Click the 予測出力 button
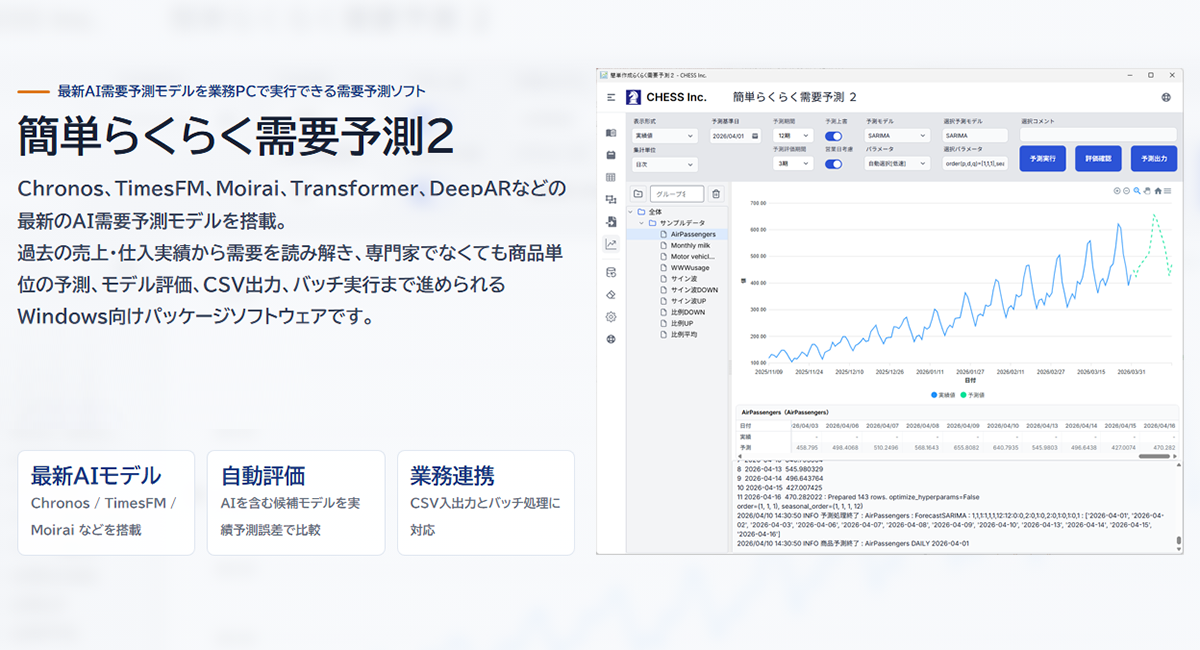Image resolution: width=1200 pixels, height=650 pixels. pyautogui.click(x=1154, y=158)
